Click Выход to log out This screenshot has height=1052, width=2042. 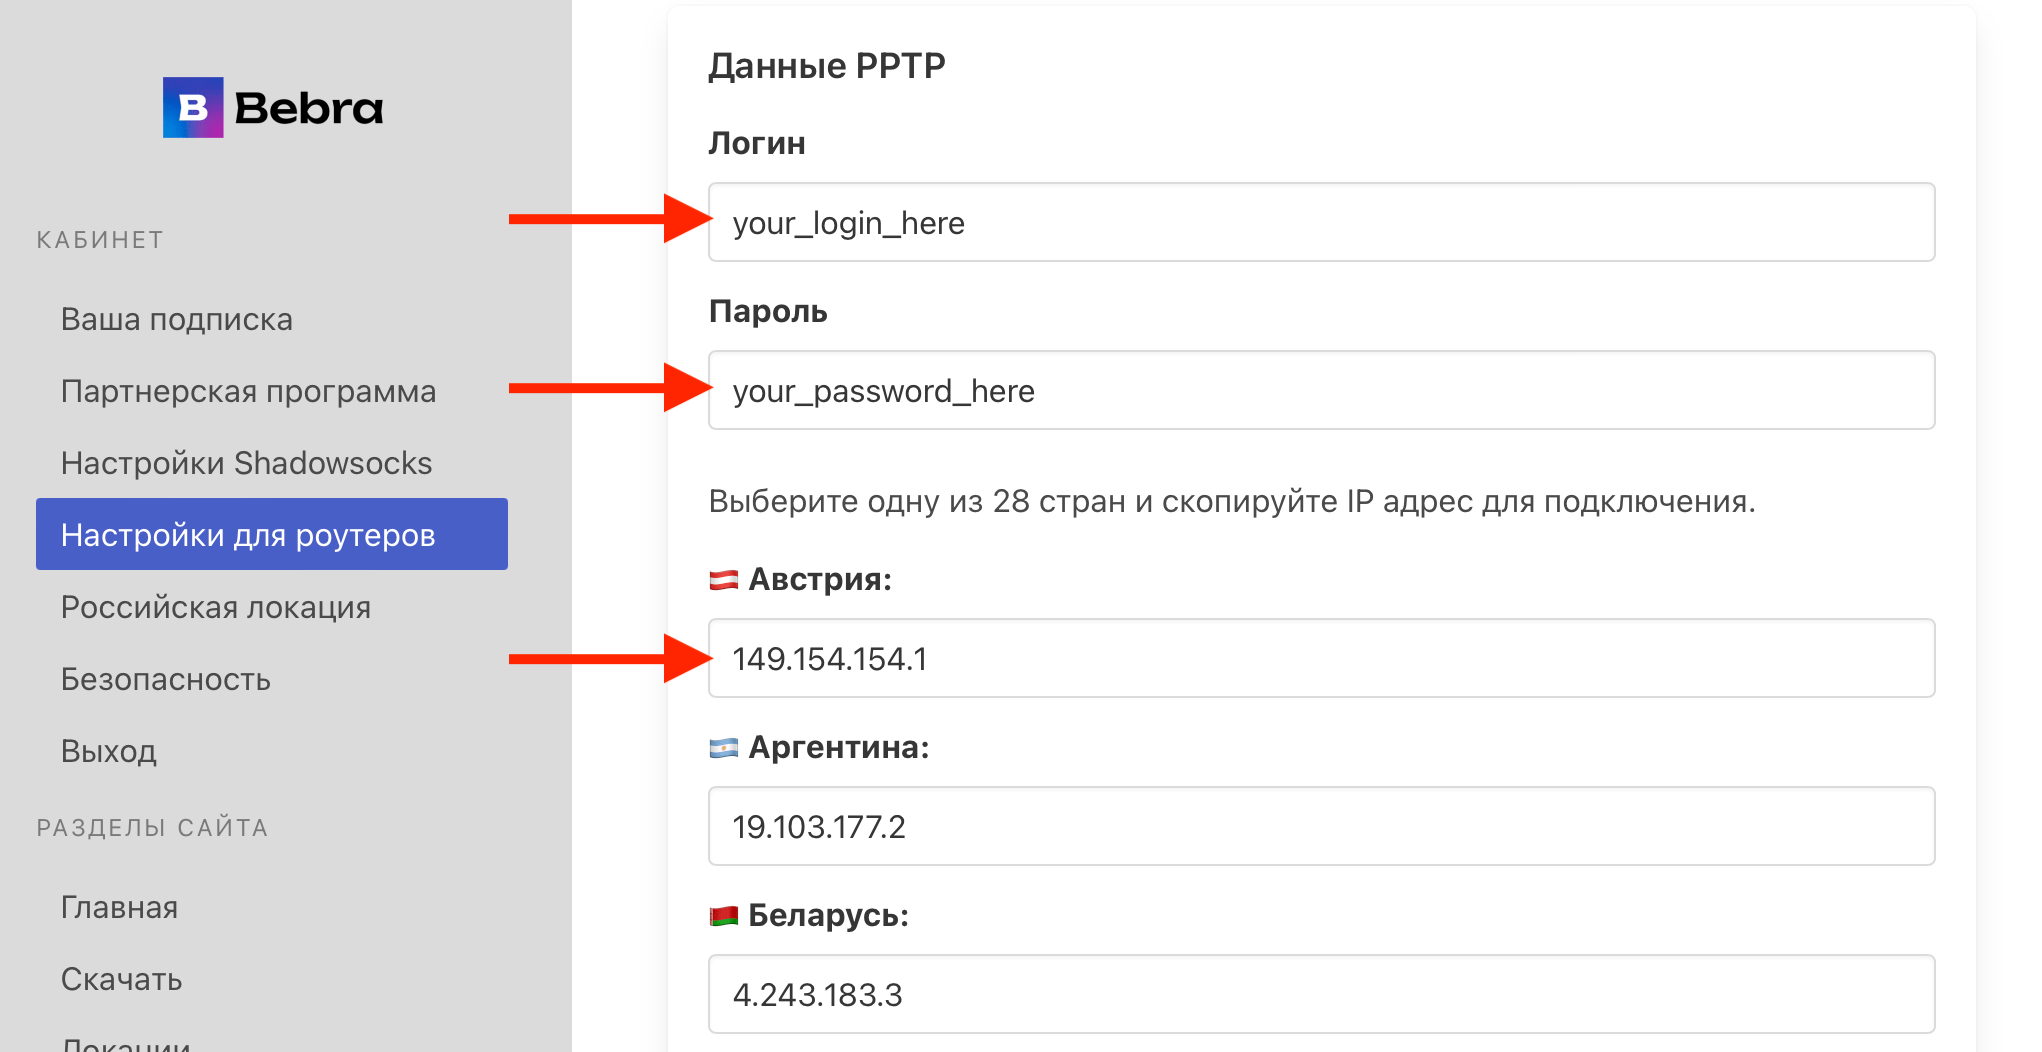[x=109, y=751]
